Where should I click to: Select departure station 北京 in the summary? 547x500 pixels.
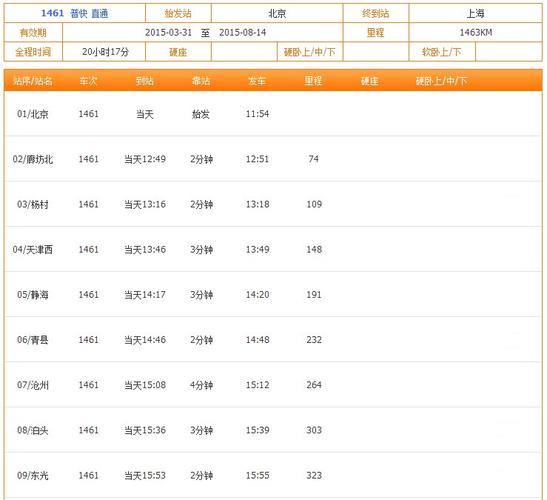click(x=277, y=13)
